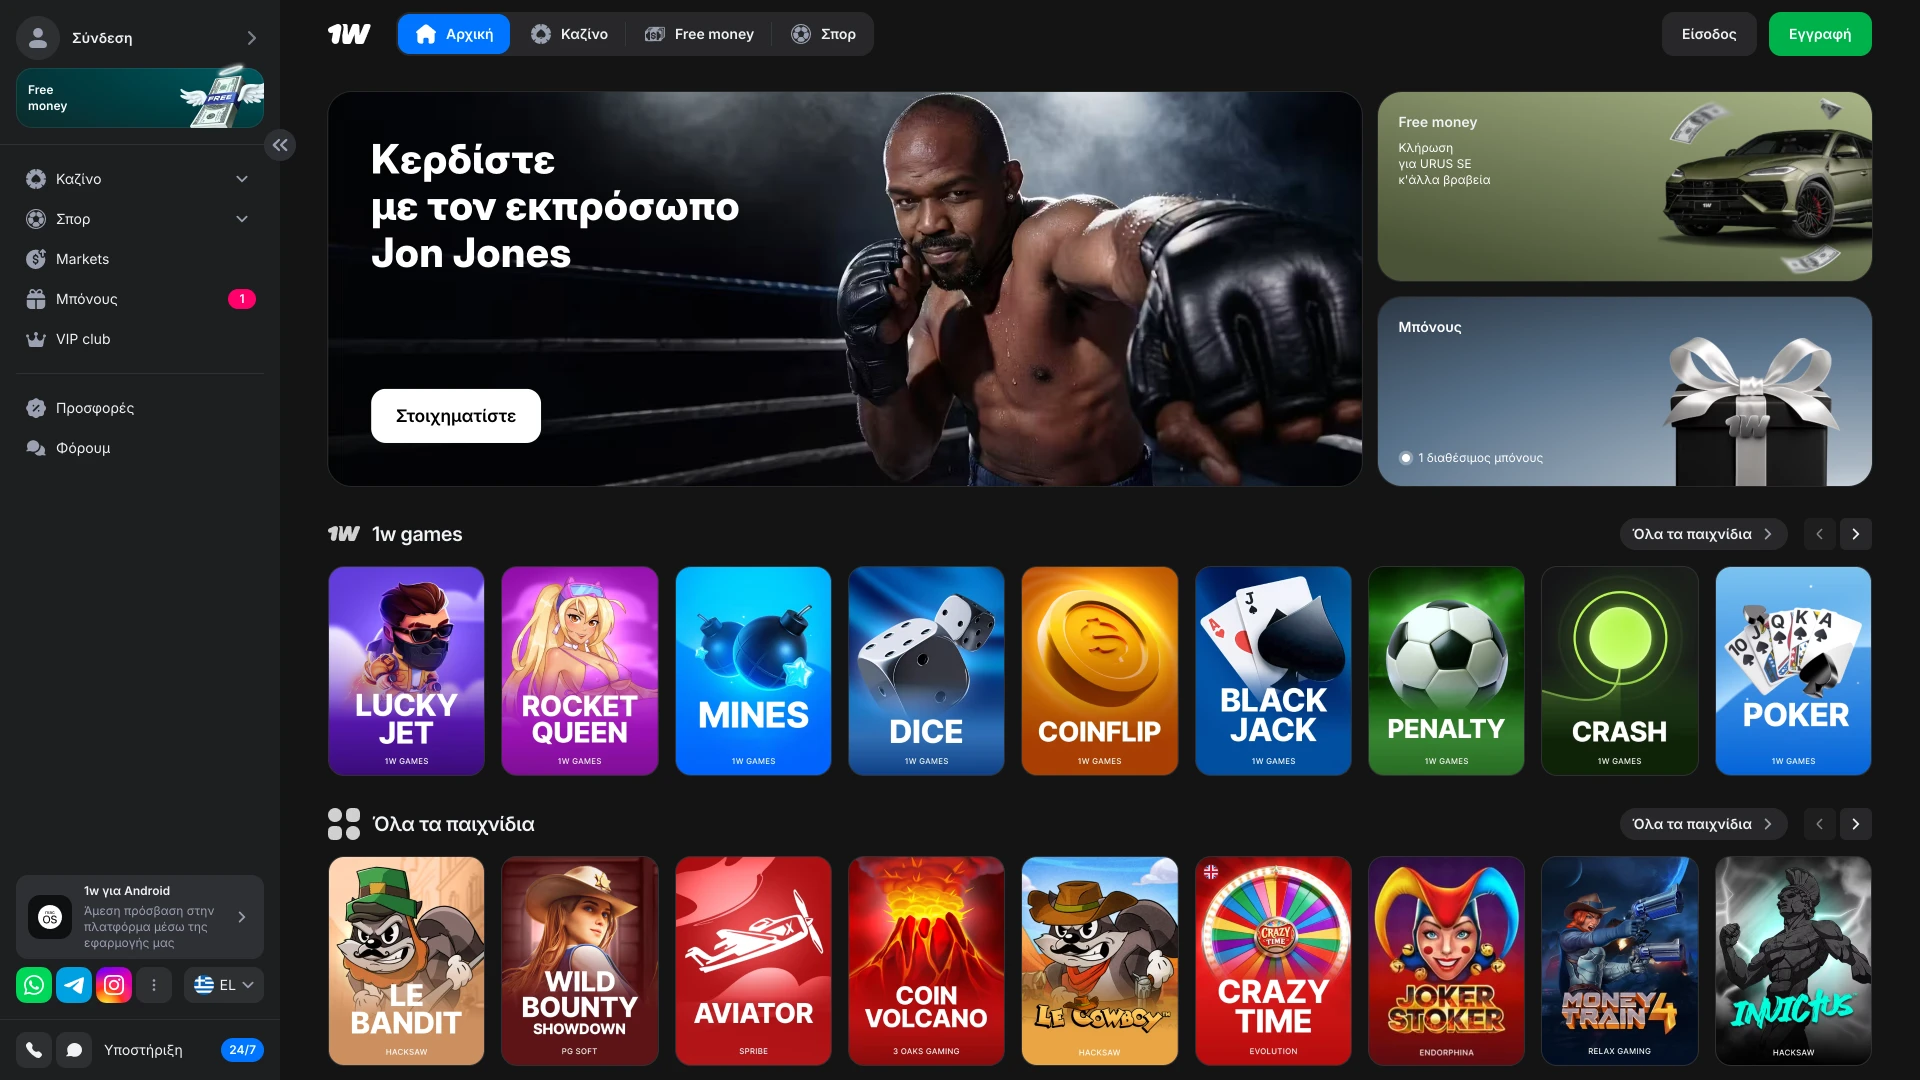The image size is (1920, 1080).
Task: Click the phone call support icon
Action: (x=34, y=1050)
